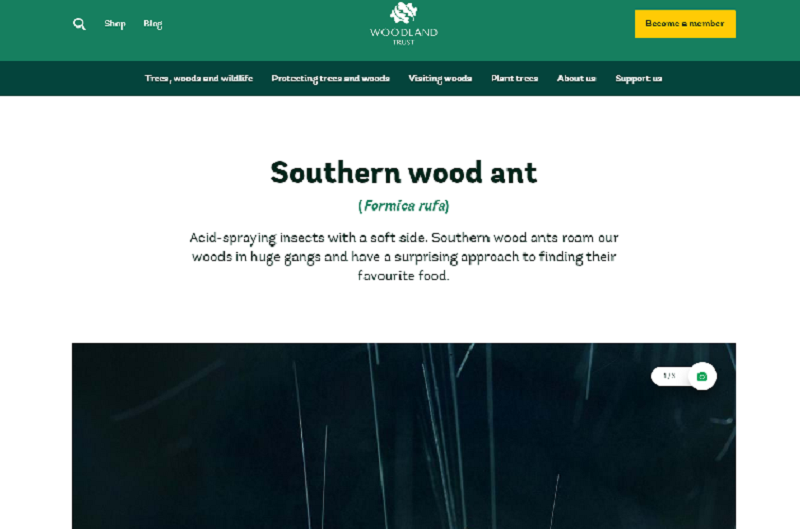Screen dimensions: 800x529
Task: Click the Woodland Trust leaf emblem
Action: (x=404, y=13)
